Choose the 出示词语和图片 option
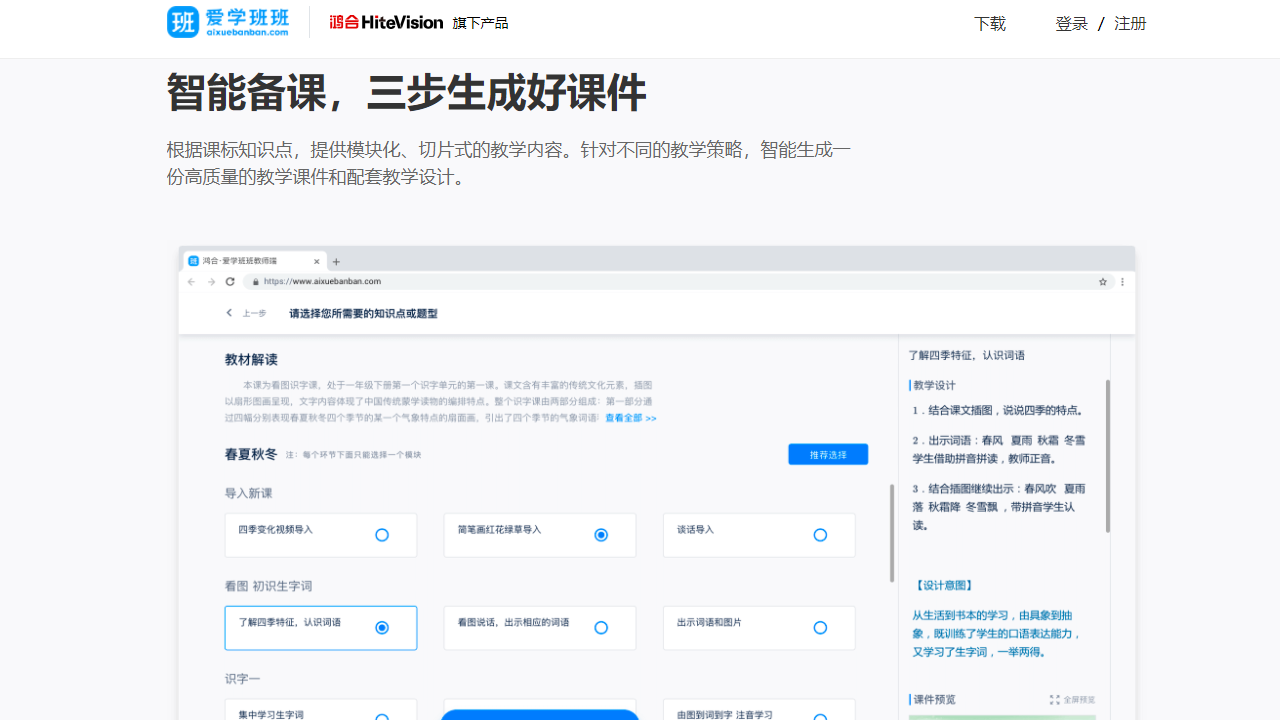This screenshot has height=720, width=1280. [x=820, y=627]
